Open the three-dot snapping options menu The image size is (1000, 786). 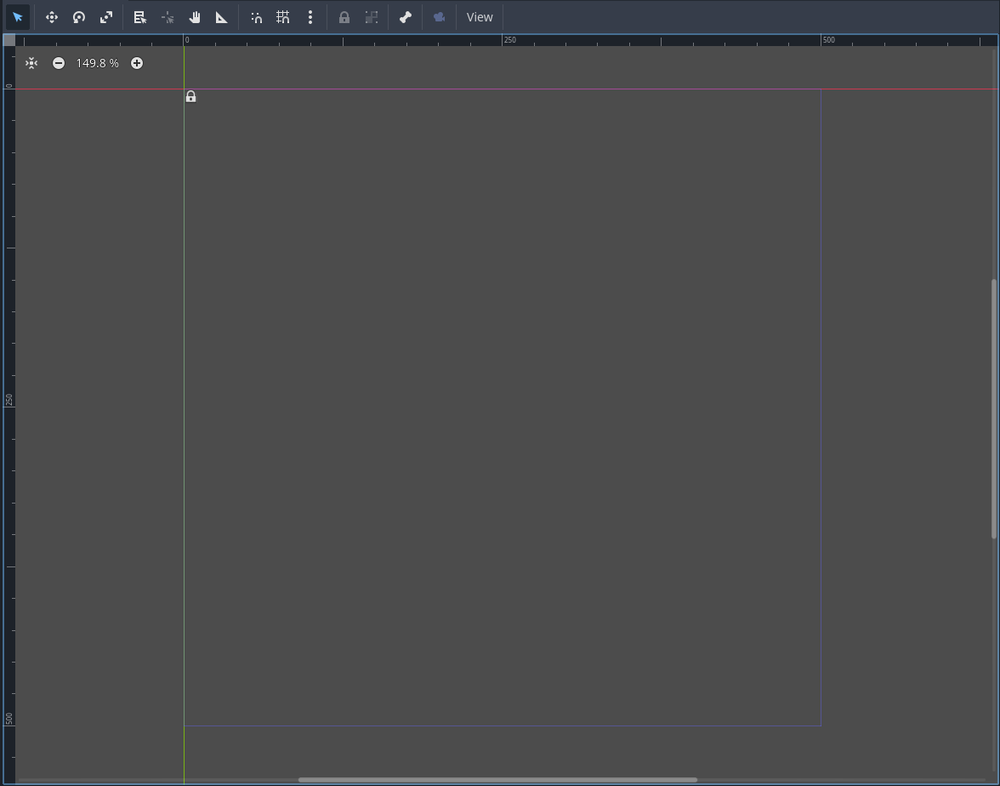310,17
